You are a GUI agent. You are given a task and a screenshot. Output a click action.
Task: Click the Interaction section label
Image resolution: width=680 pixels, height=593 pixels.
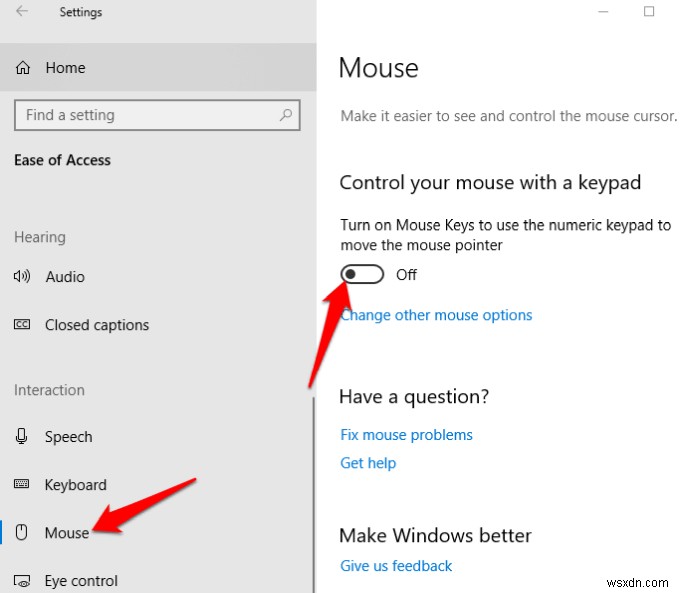point(49,390)
